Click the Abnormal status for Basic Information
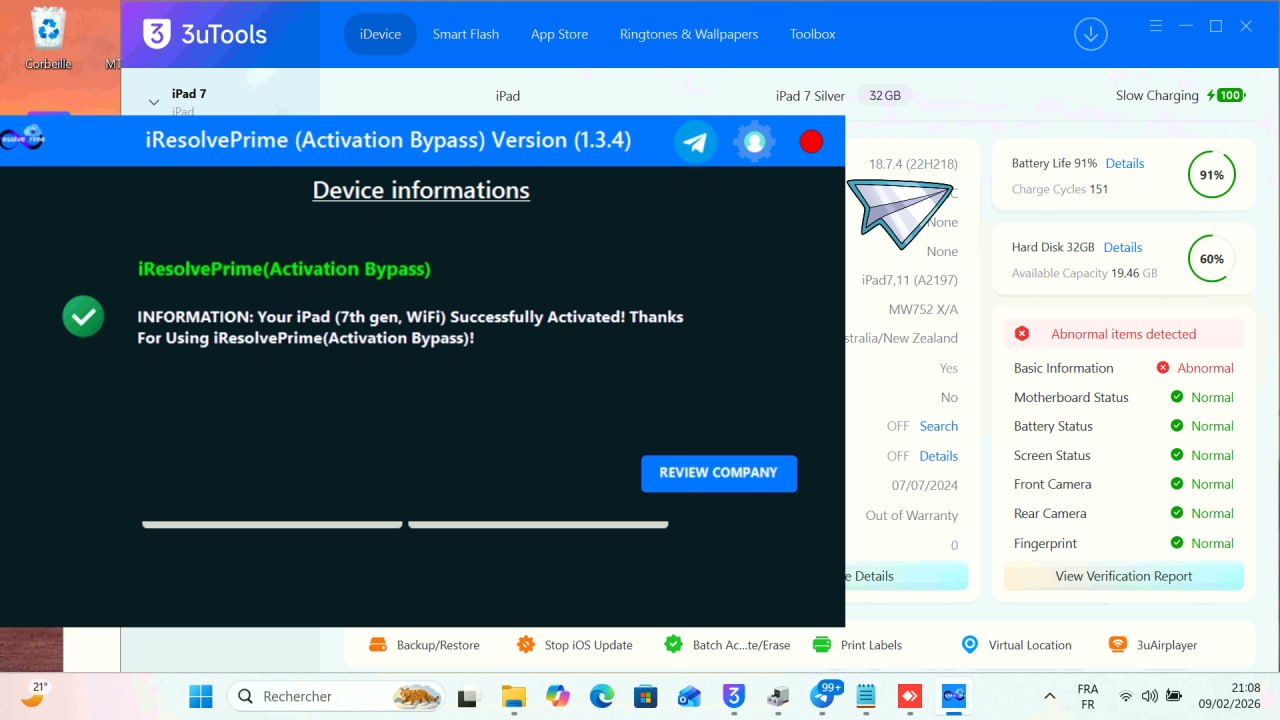The image size is (1280, 720). [x=1195, y=368]
